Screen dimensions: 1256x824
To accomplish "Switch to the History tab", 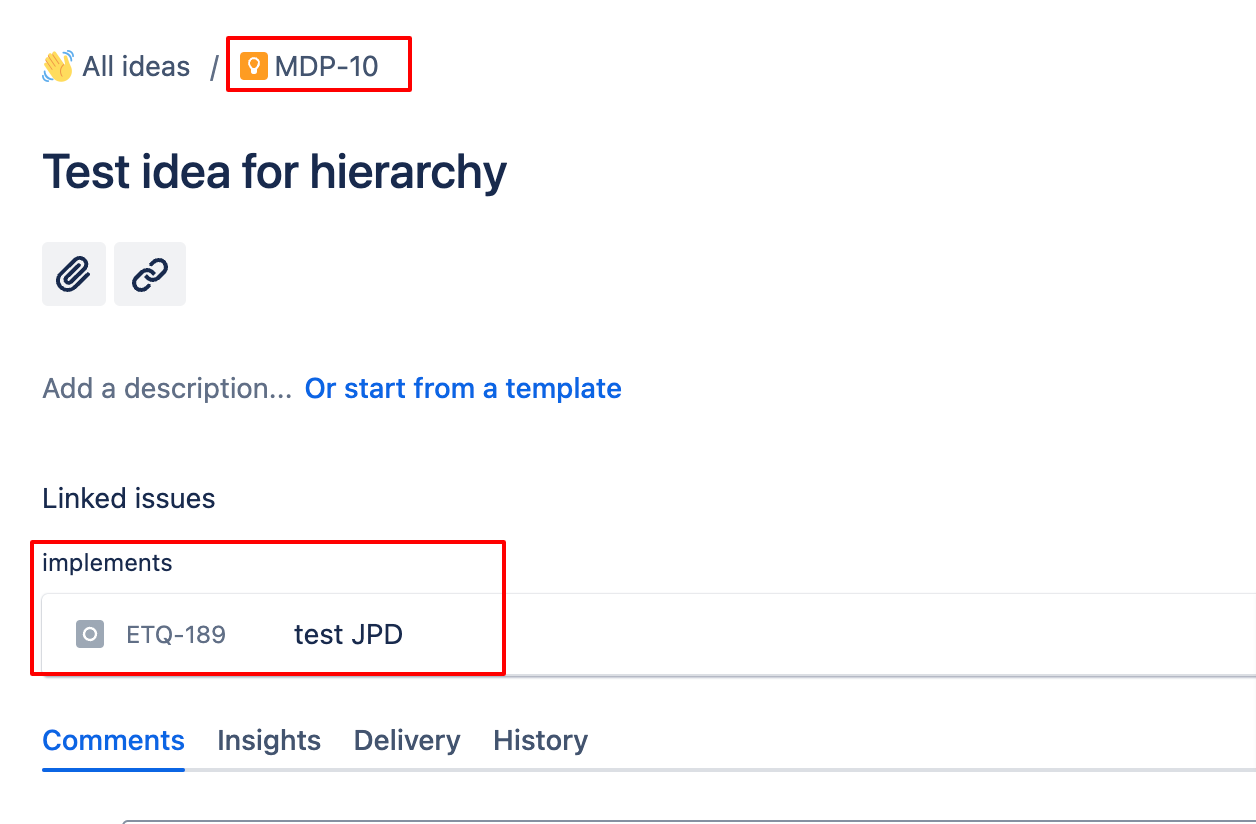I will click(x=540, y=740).
